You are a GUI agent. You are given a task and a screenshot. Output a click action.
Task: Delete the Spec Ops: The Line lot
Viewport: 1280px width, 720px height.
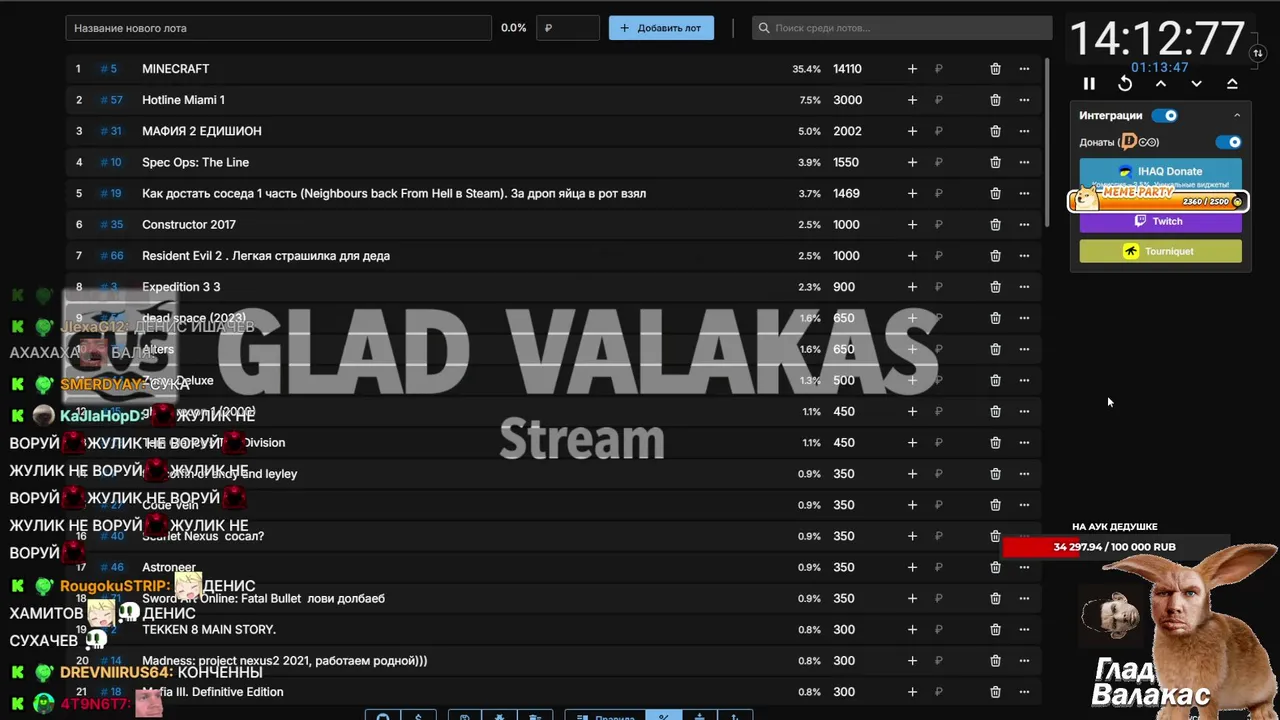(995, 162)
